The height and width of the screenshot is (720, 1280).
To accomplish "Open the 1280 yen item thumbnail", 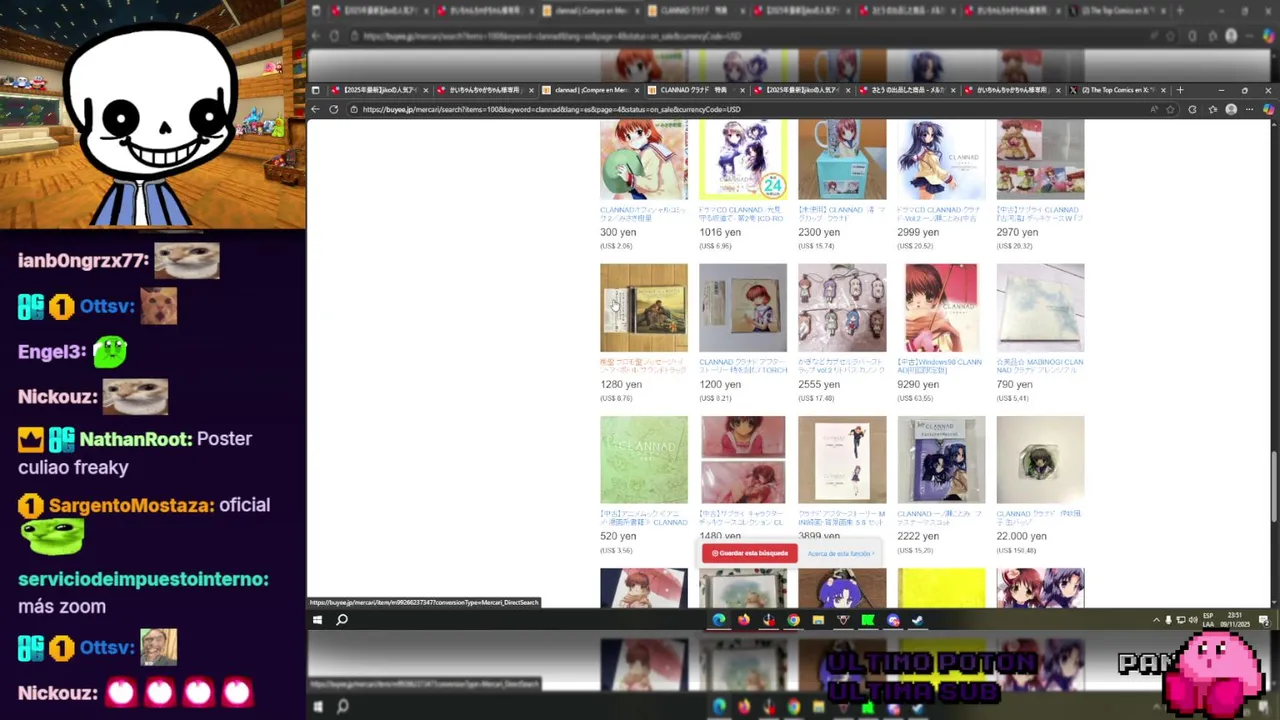I will pos(644,308).
